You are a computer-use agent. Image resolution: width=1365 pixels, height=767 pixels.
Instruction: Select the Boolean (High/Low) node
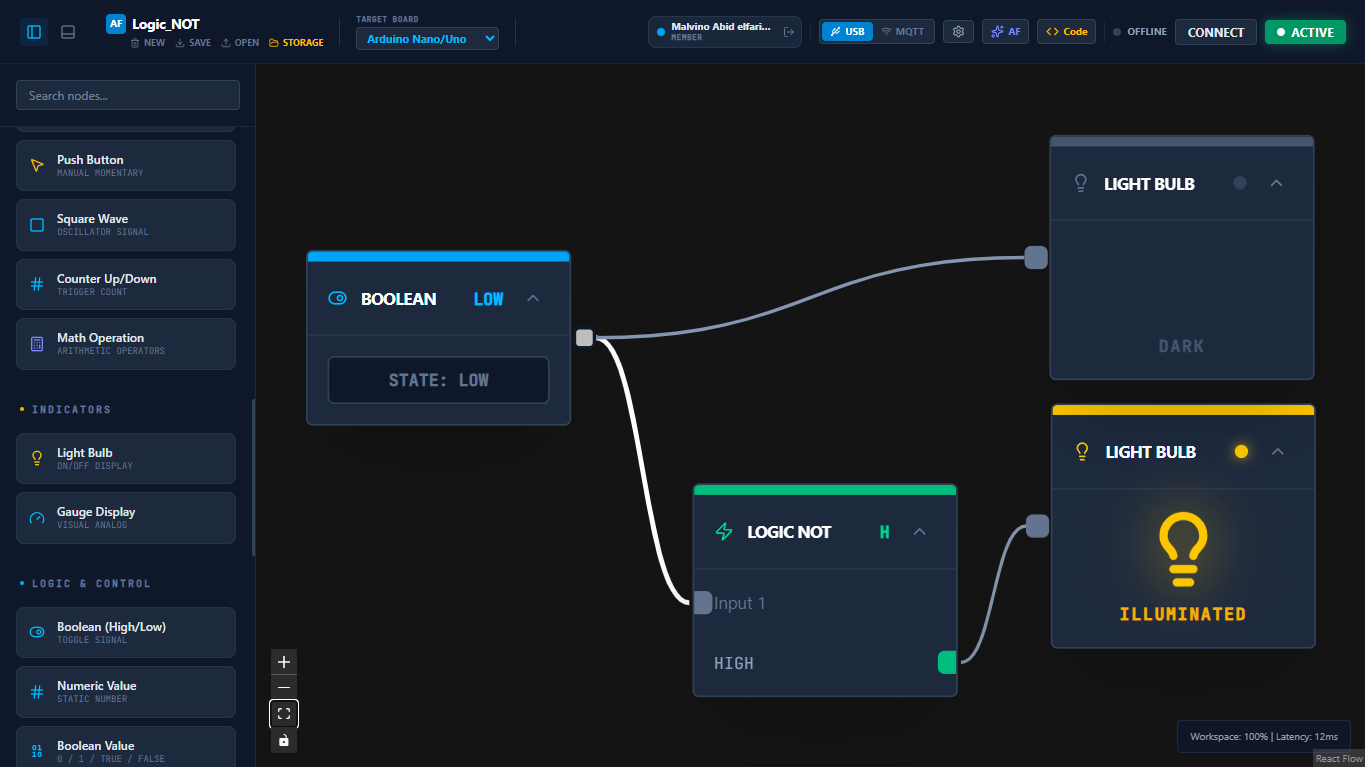(126, 632)
